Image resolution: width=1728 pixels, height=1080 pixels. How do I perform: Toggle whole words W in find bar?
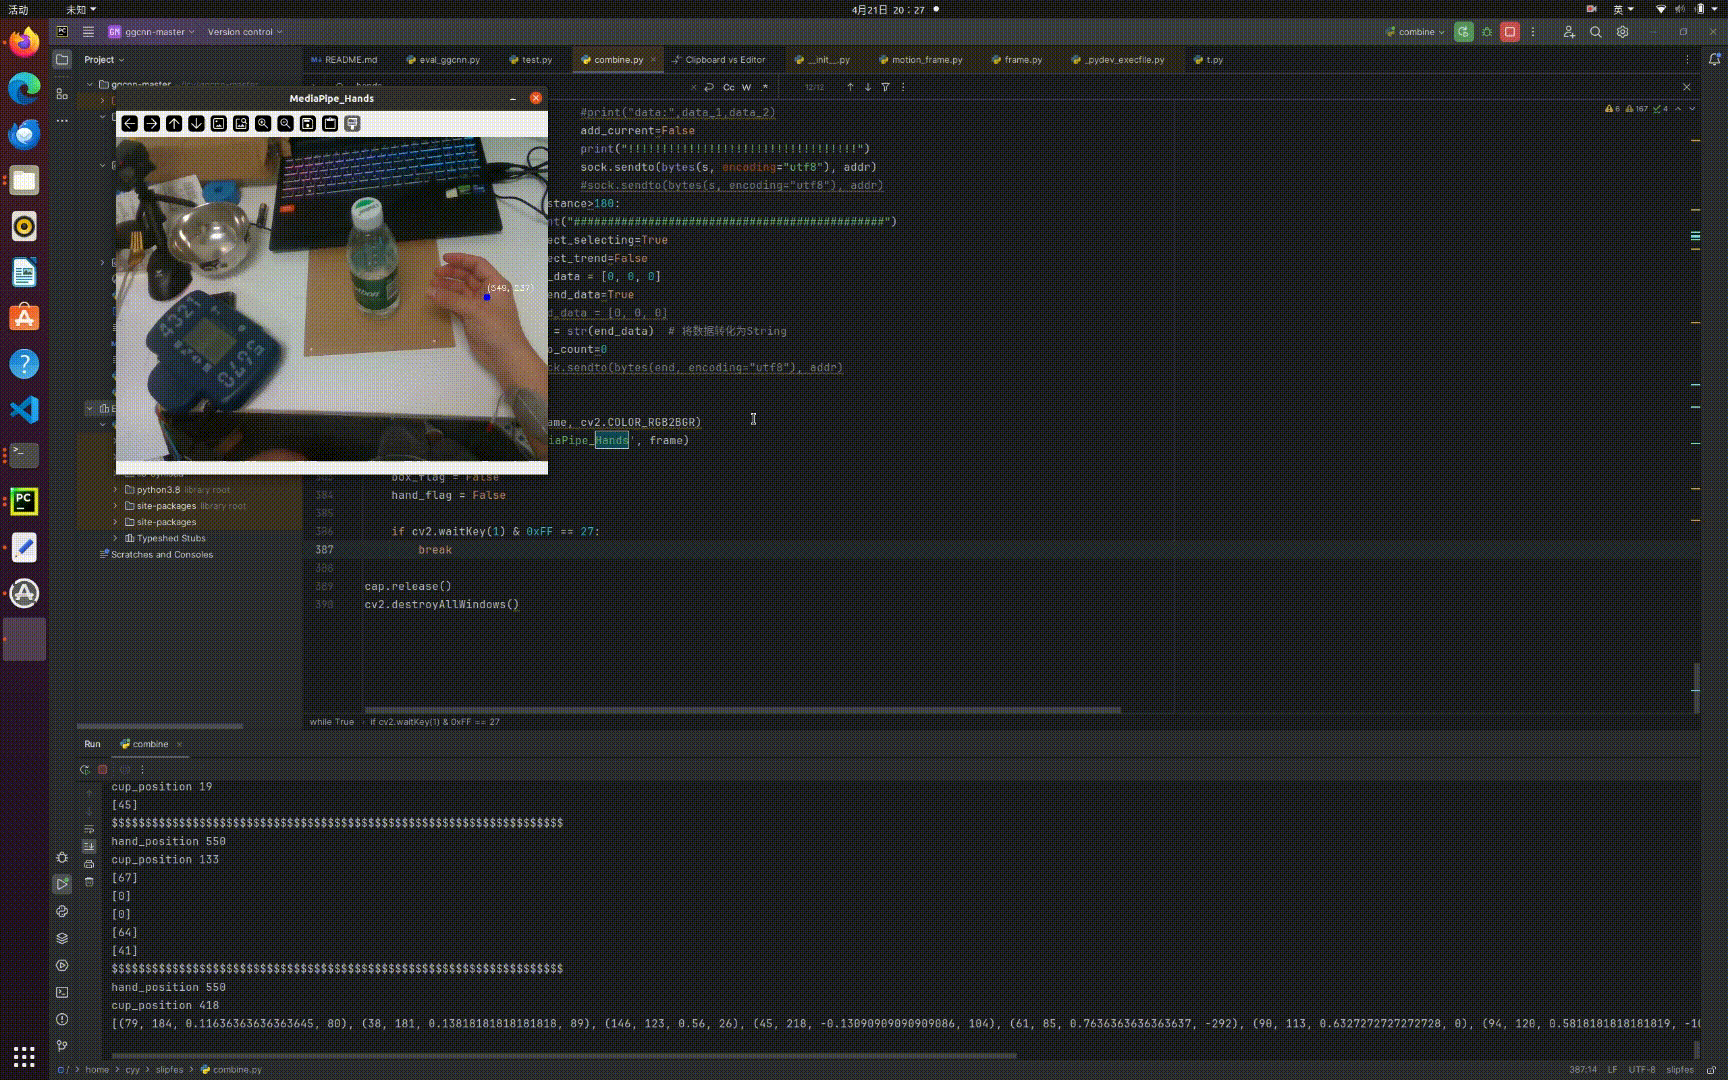tap(746, 87)
